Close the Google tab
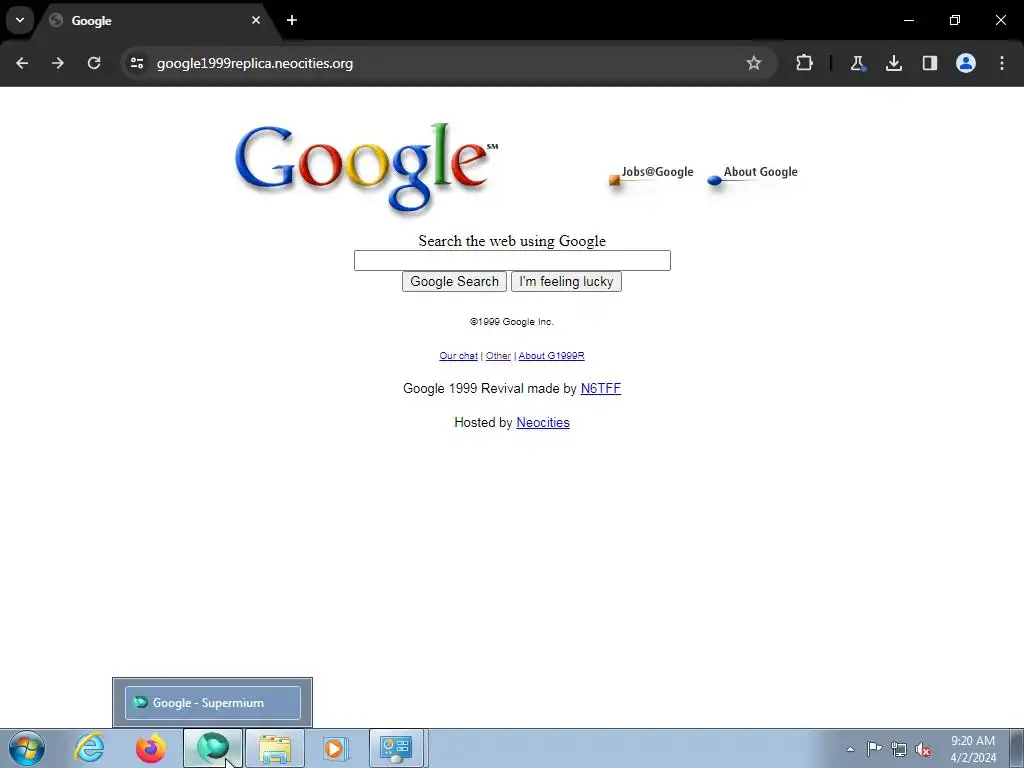 [256, 20]
